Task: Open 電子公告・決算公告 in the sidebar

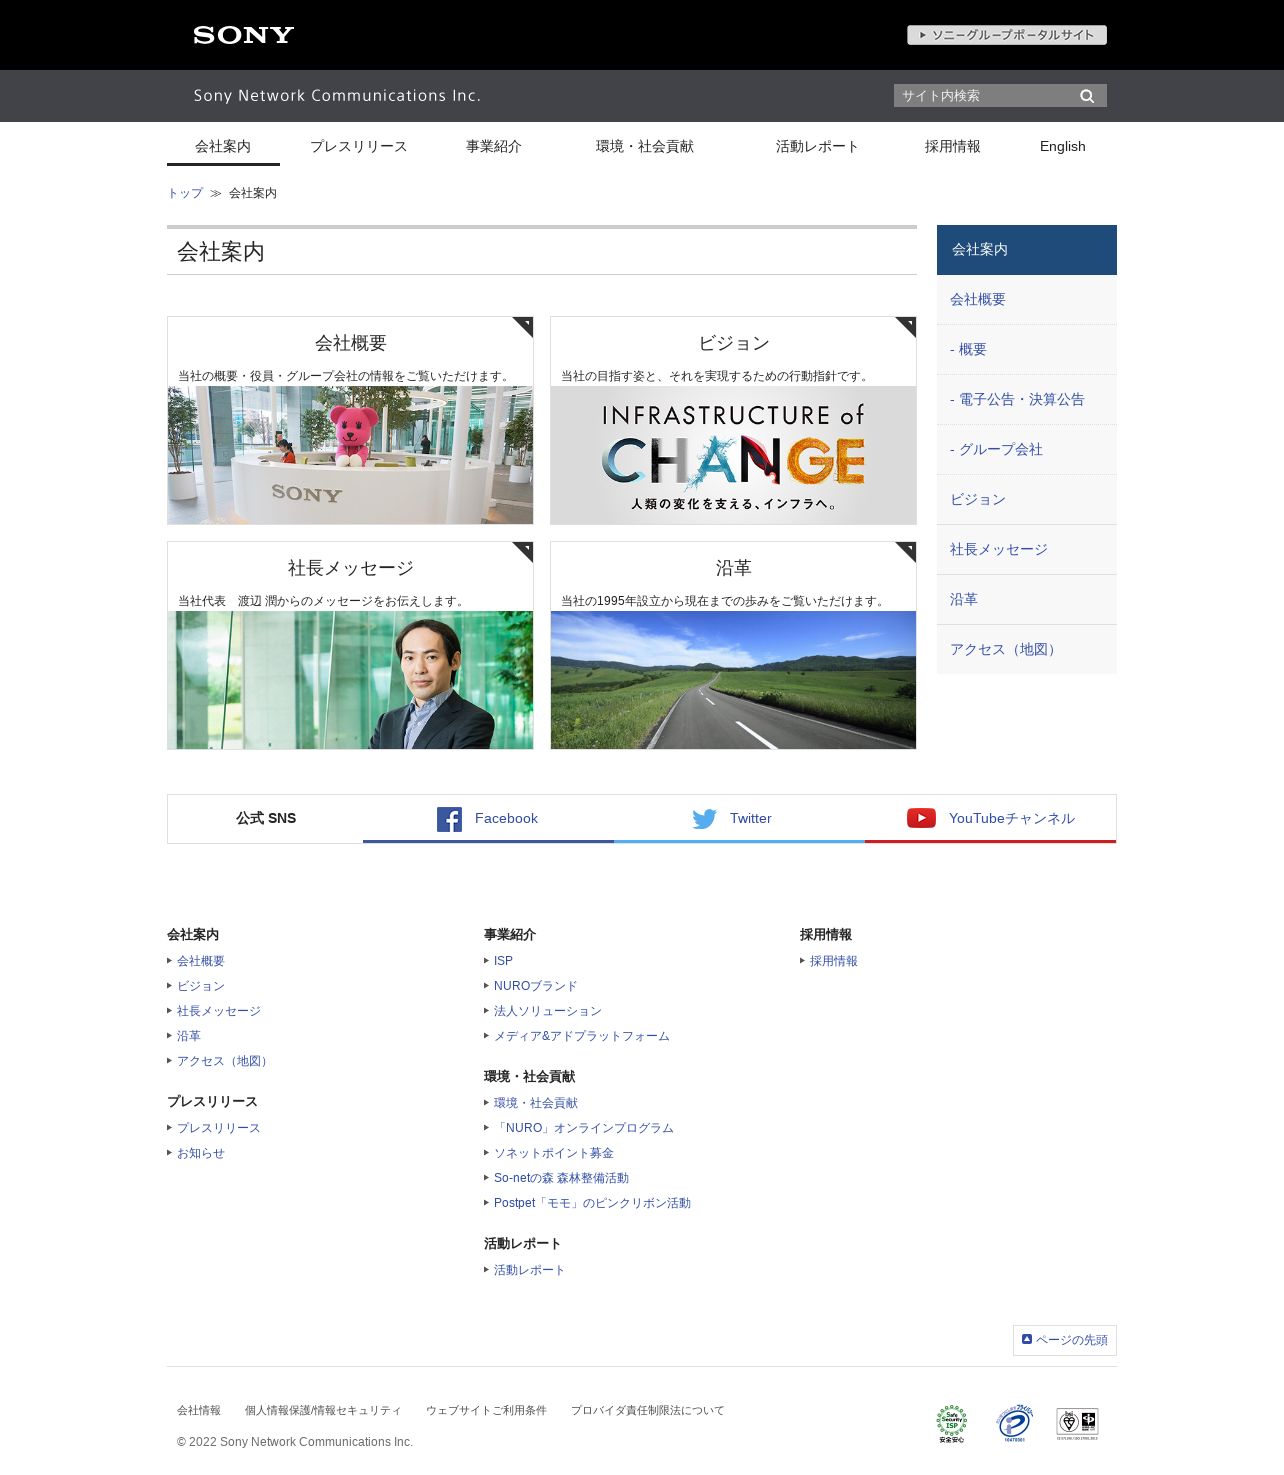Action: [1027, 400]
